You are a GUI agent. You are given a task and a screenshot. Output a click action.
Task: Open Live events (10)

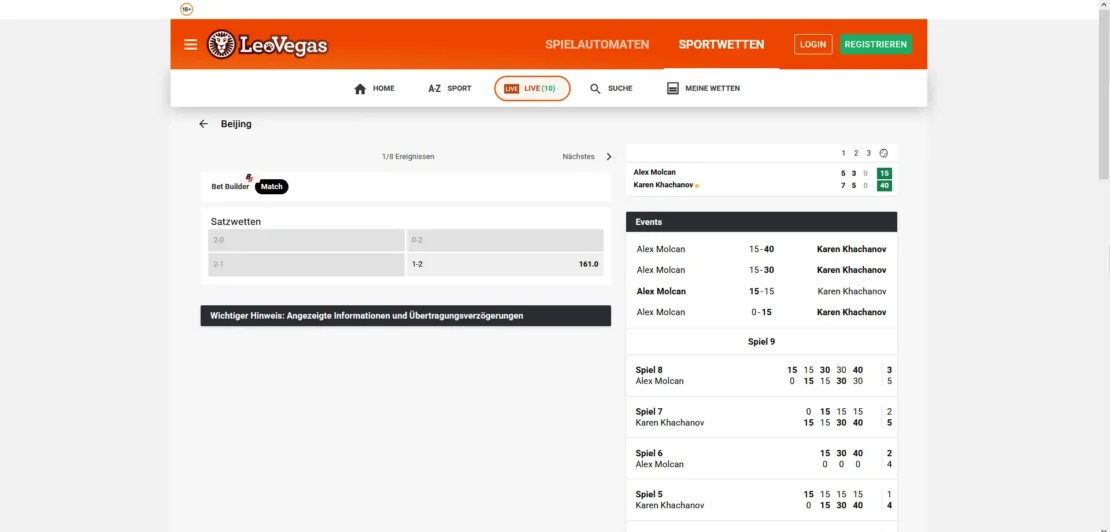(532, 88)
